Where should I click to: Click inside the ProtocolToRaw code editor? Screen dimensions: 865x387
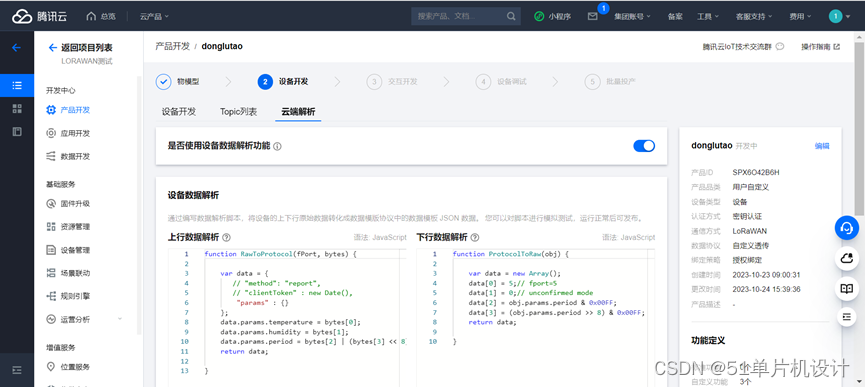[x=536, y=317]
